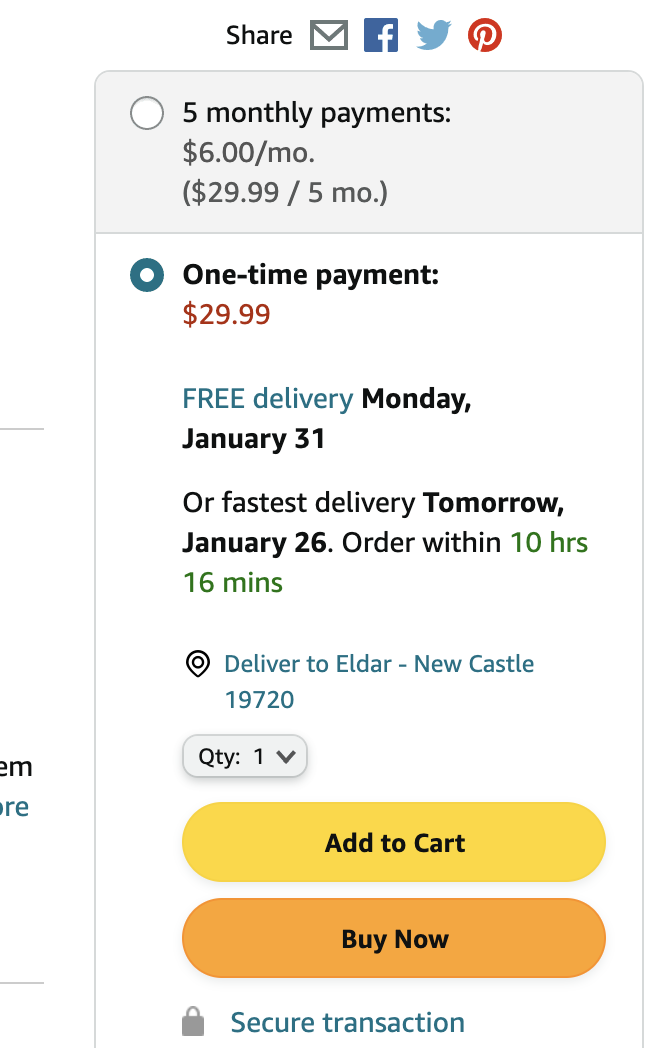Select the 5 monthly payments radio button
Viewport: 672px width, 1048px height.
coord(147,114)
